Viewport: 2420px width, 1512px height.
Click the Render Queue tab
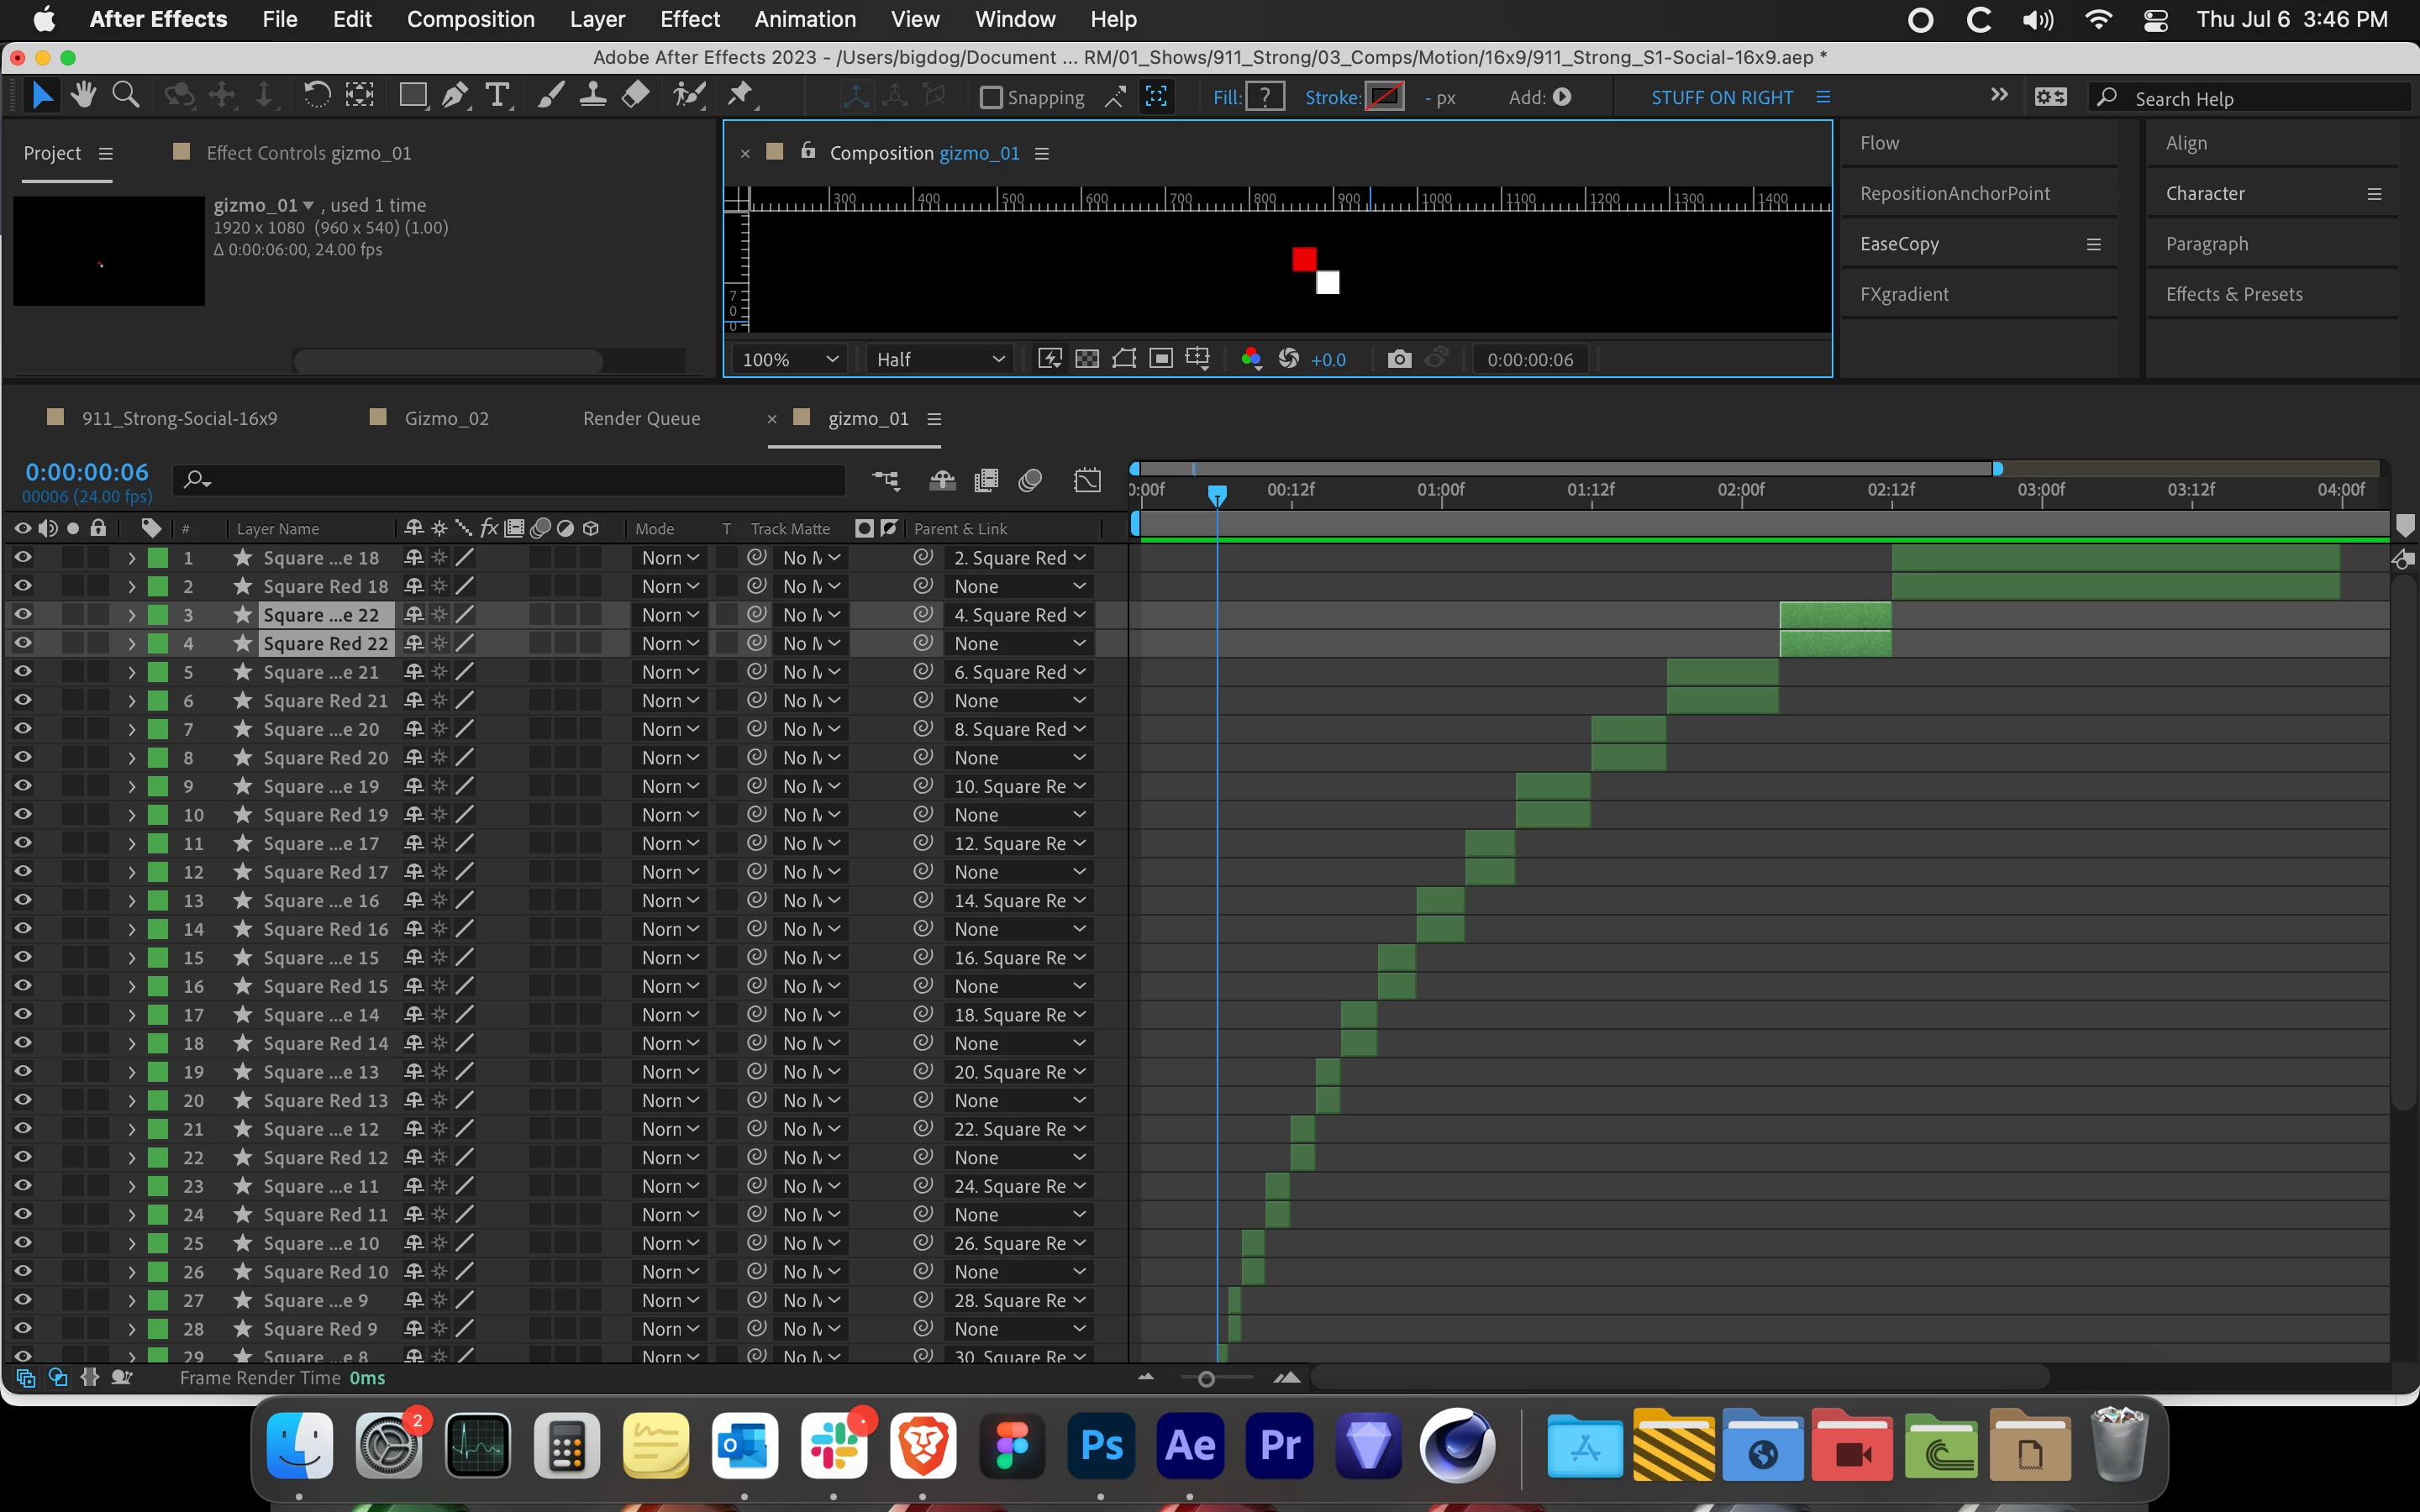641,418
